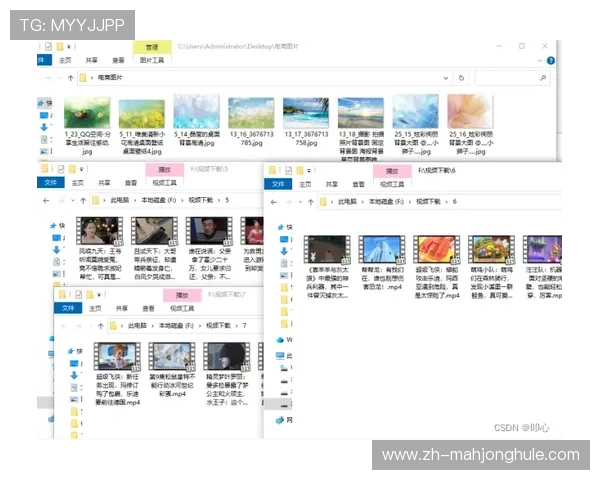
Task: Click new folder icon in folder 7 titlebar
Action: pos(90,294)
